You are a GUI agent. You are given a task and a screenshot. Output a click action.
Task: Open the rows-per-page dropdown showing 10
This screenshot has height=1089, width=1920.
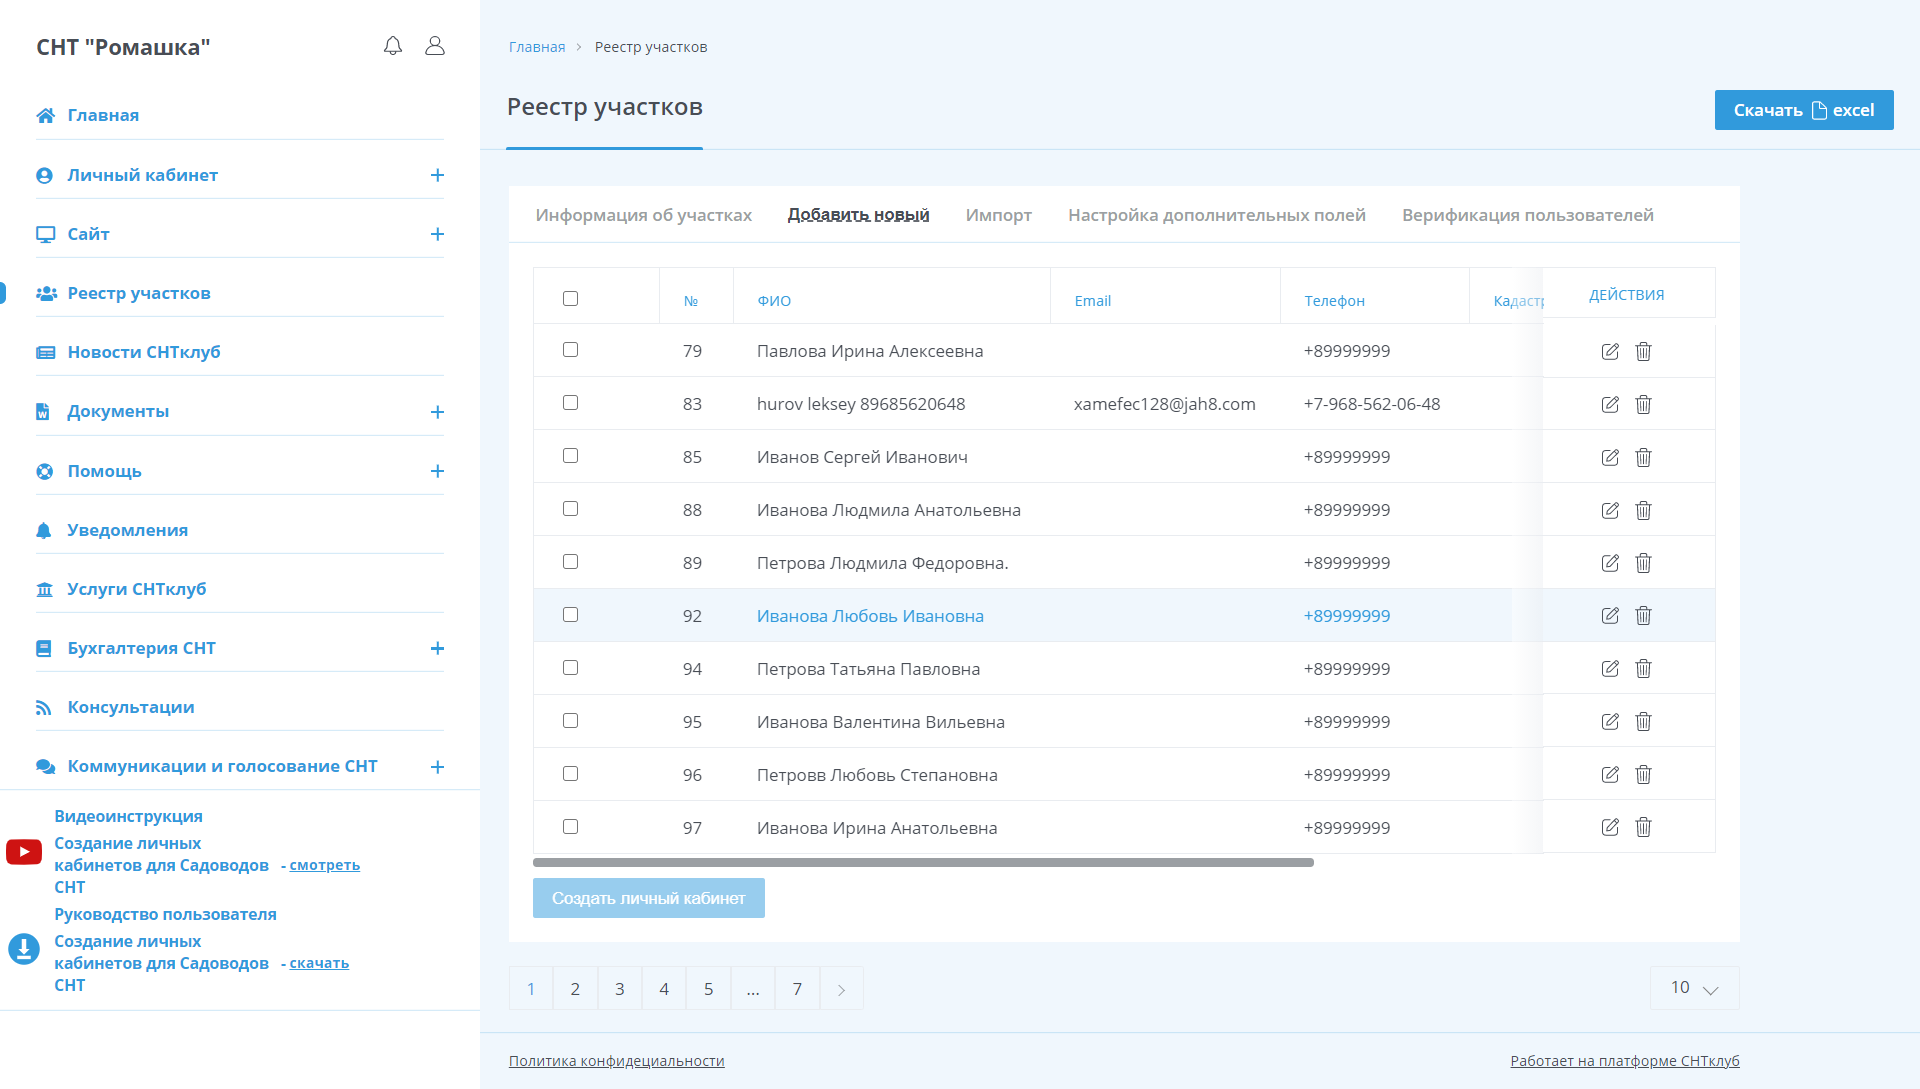[x=1694, y=988]
